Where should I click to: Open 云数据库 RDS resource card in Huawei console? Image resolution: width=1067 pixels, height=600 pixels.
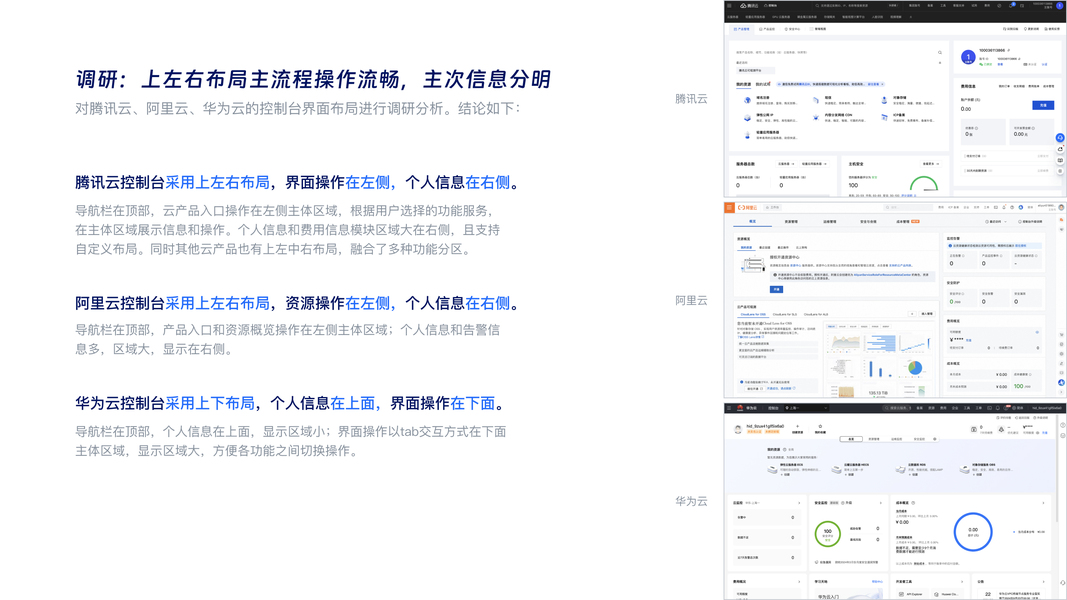pos(919,469)
